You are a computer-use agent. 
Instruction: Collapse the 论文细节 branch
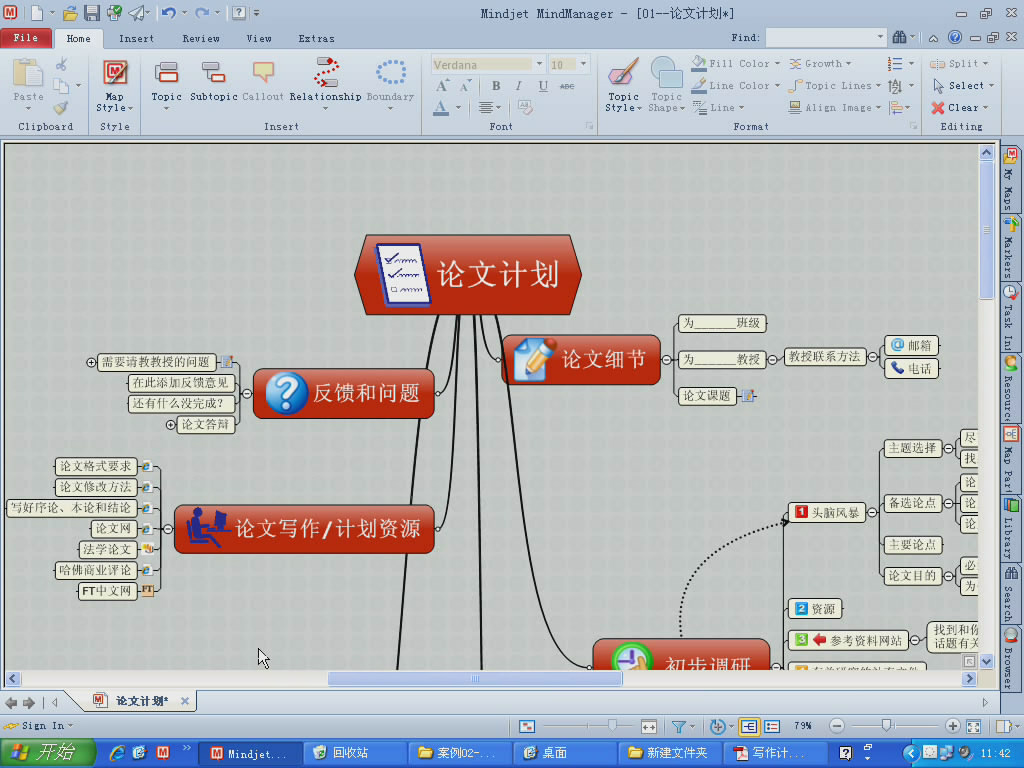(x=667, y=359)
